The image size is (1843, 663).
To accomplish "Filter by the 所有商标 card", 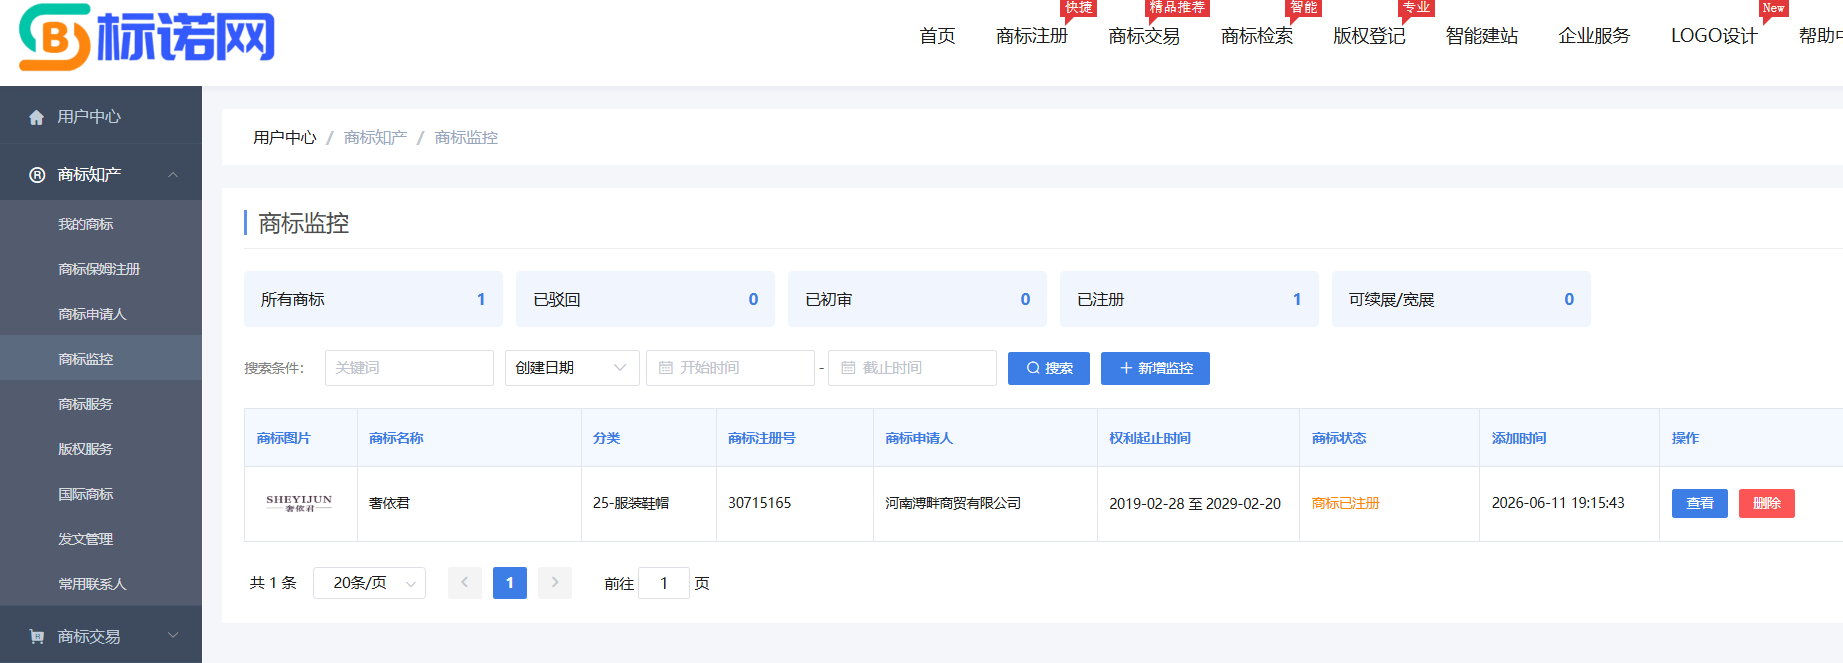I will 373,299.
